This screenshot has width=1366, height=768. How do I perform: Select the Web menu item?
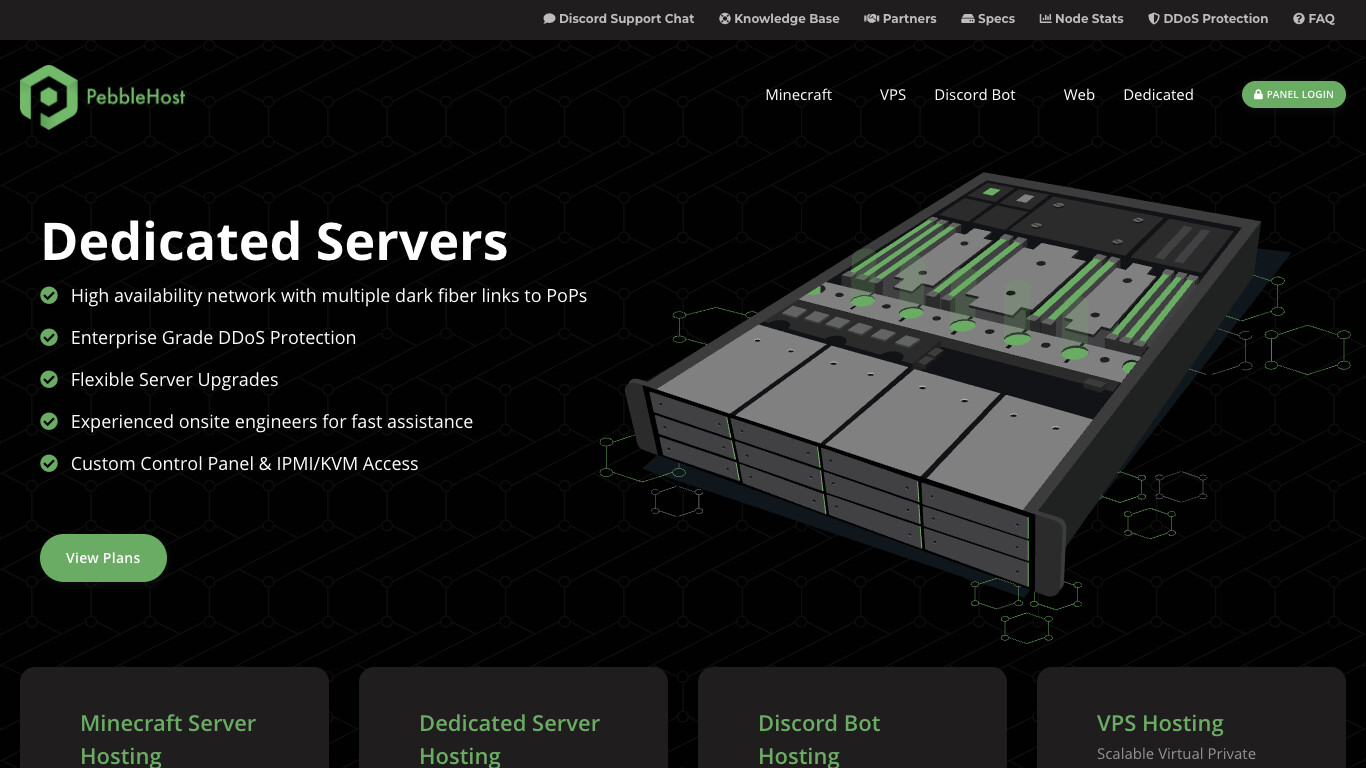pyautogui.click(x=1079, y=94)
